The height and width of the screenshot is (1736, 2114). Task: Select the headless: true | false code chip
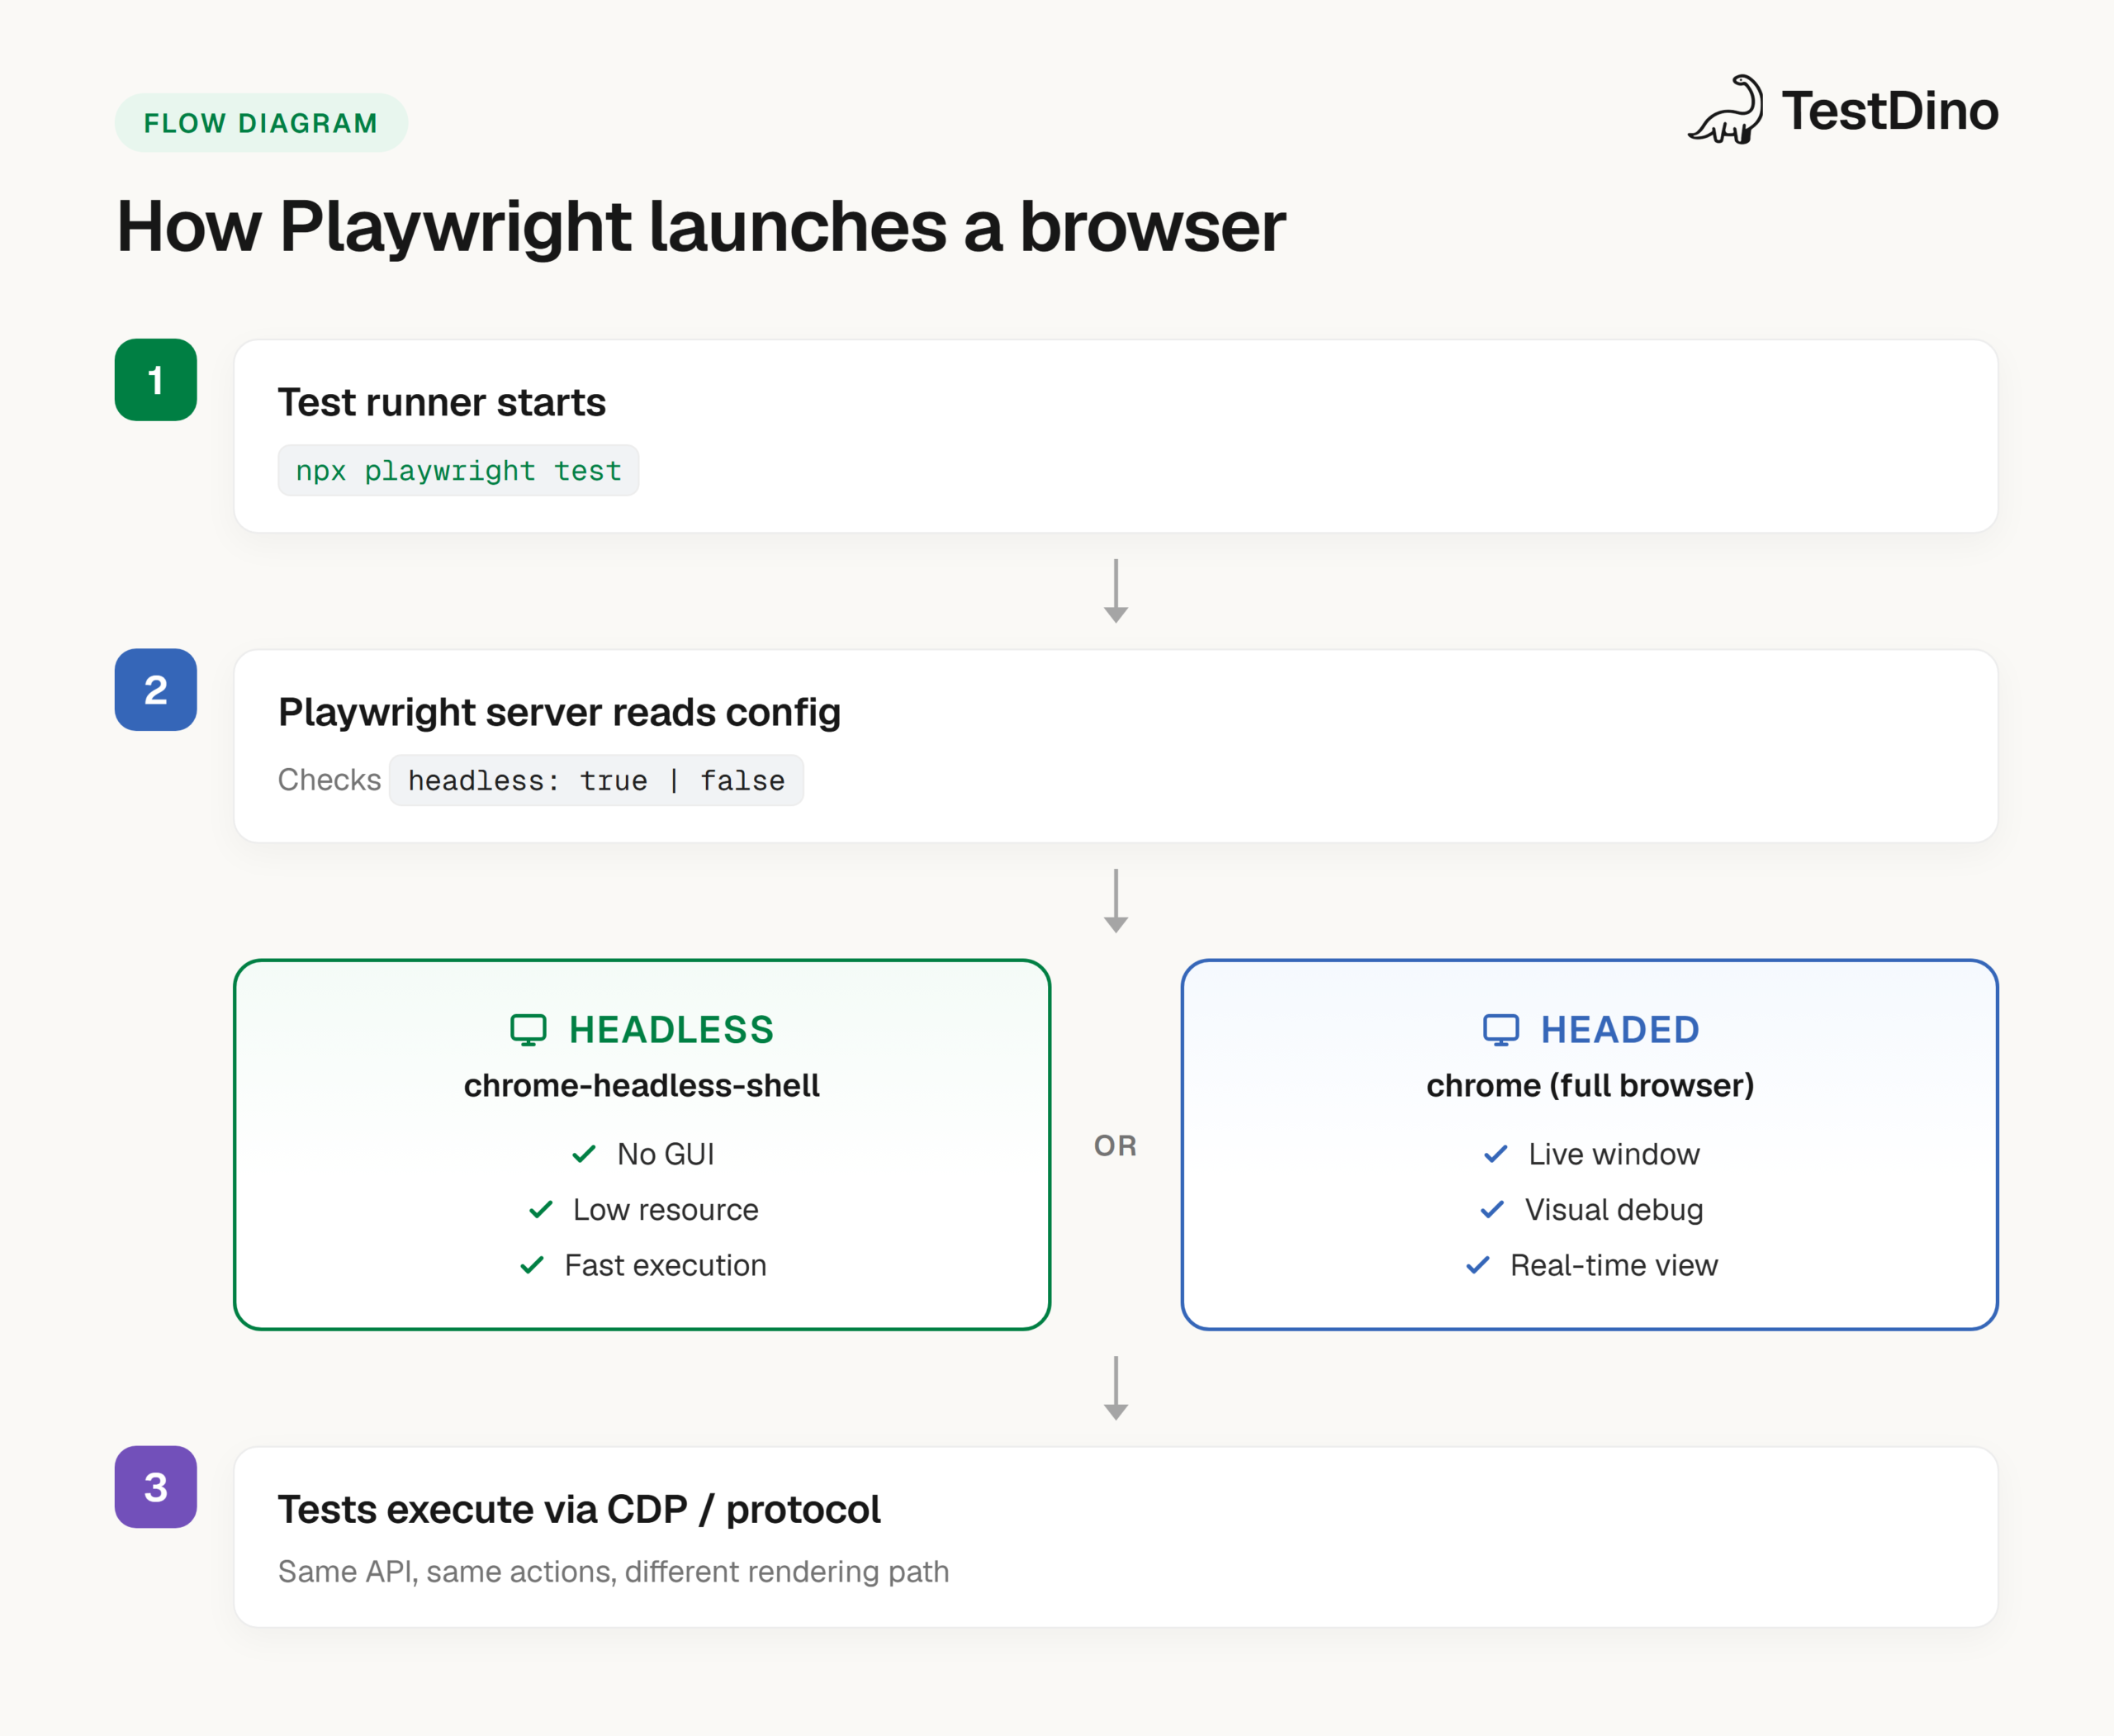(x=596, y=780)
